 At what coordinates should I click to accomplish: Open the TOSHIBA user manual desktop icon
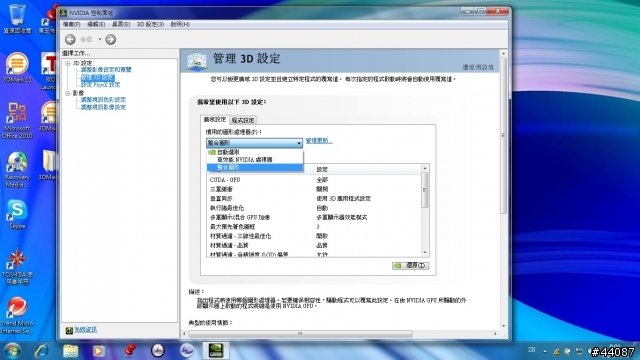point(17,267)
